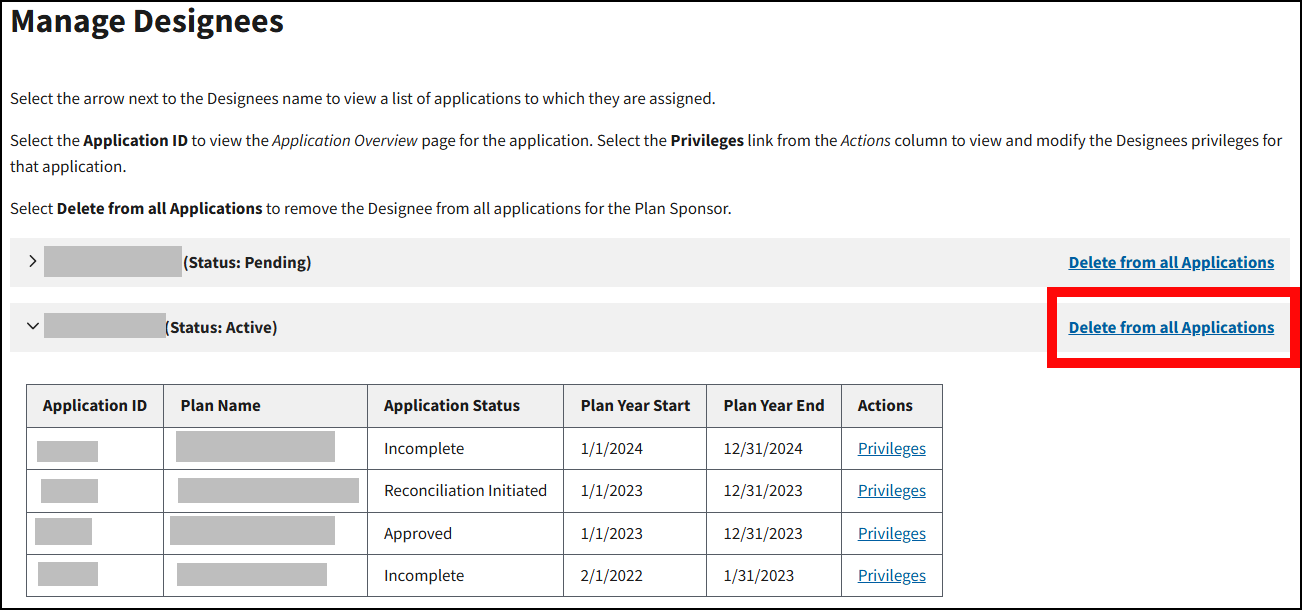Select the "(Status: Active)" designee label
Viewport: 1302px width, 610px height.
221,327
